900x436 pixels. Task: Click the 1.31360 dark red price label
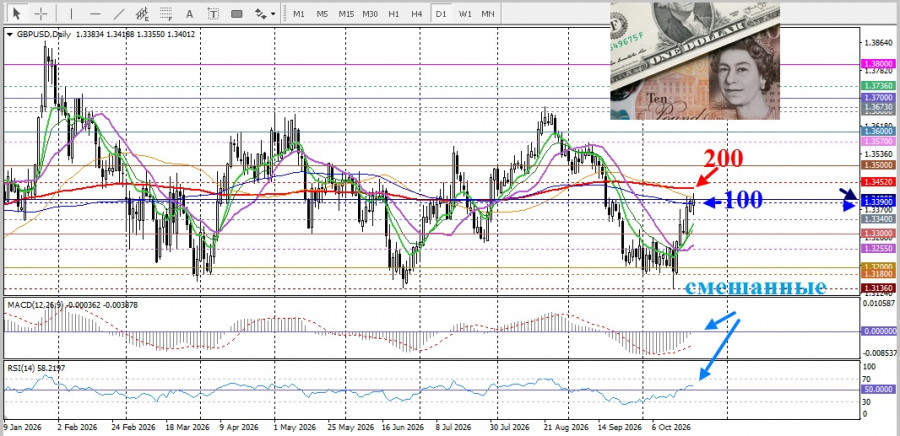tap(880, 288)
